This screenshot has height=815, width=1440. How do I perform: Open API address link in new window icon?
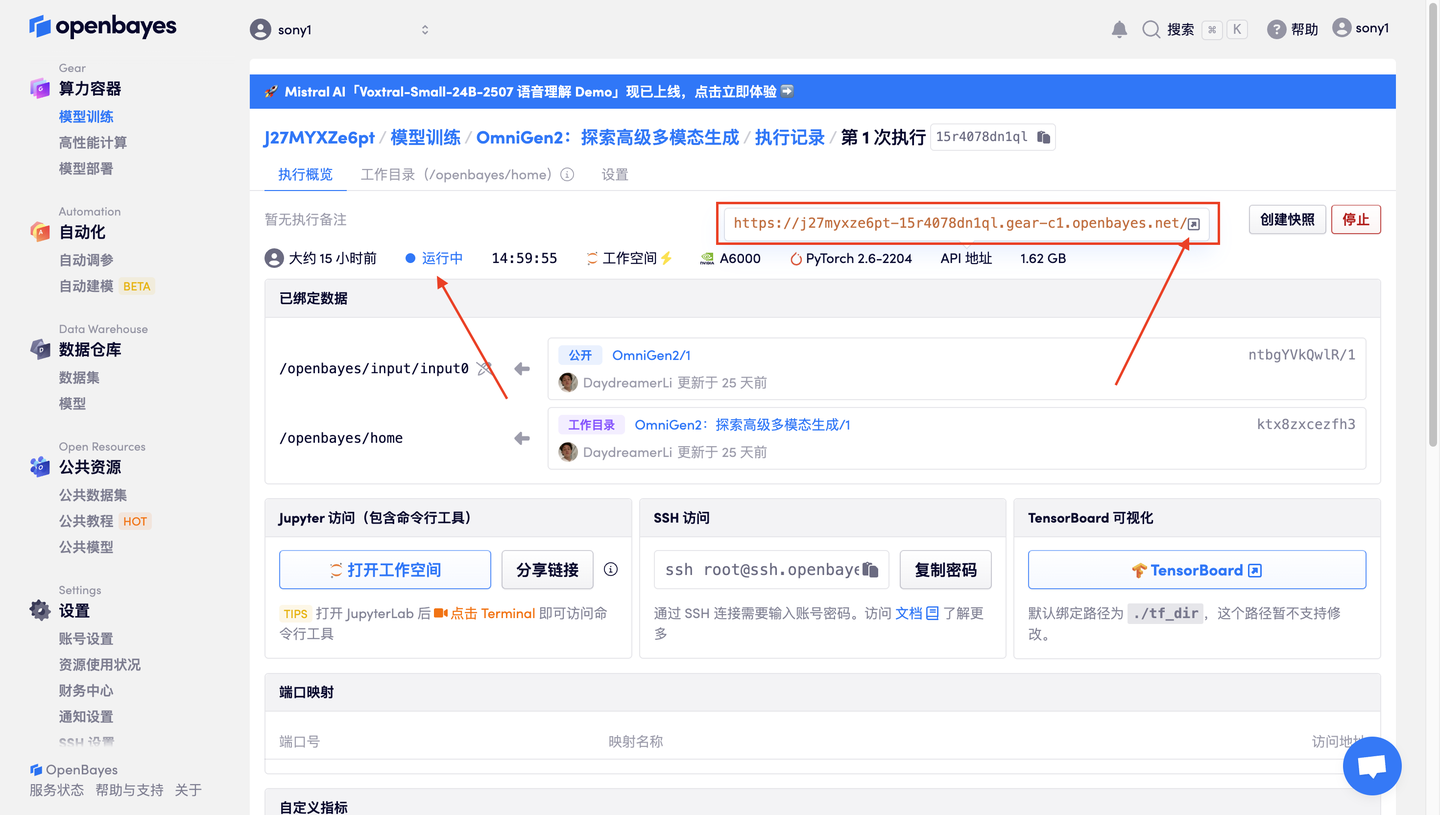click(1193, 224)
